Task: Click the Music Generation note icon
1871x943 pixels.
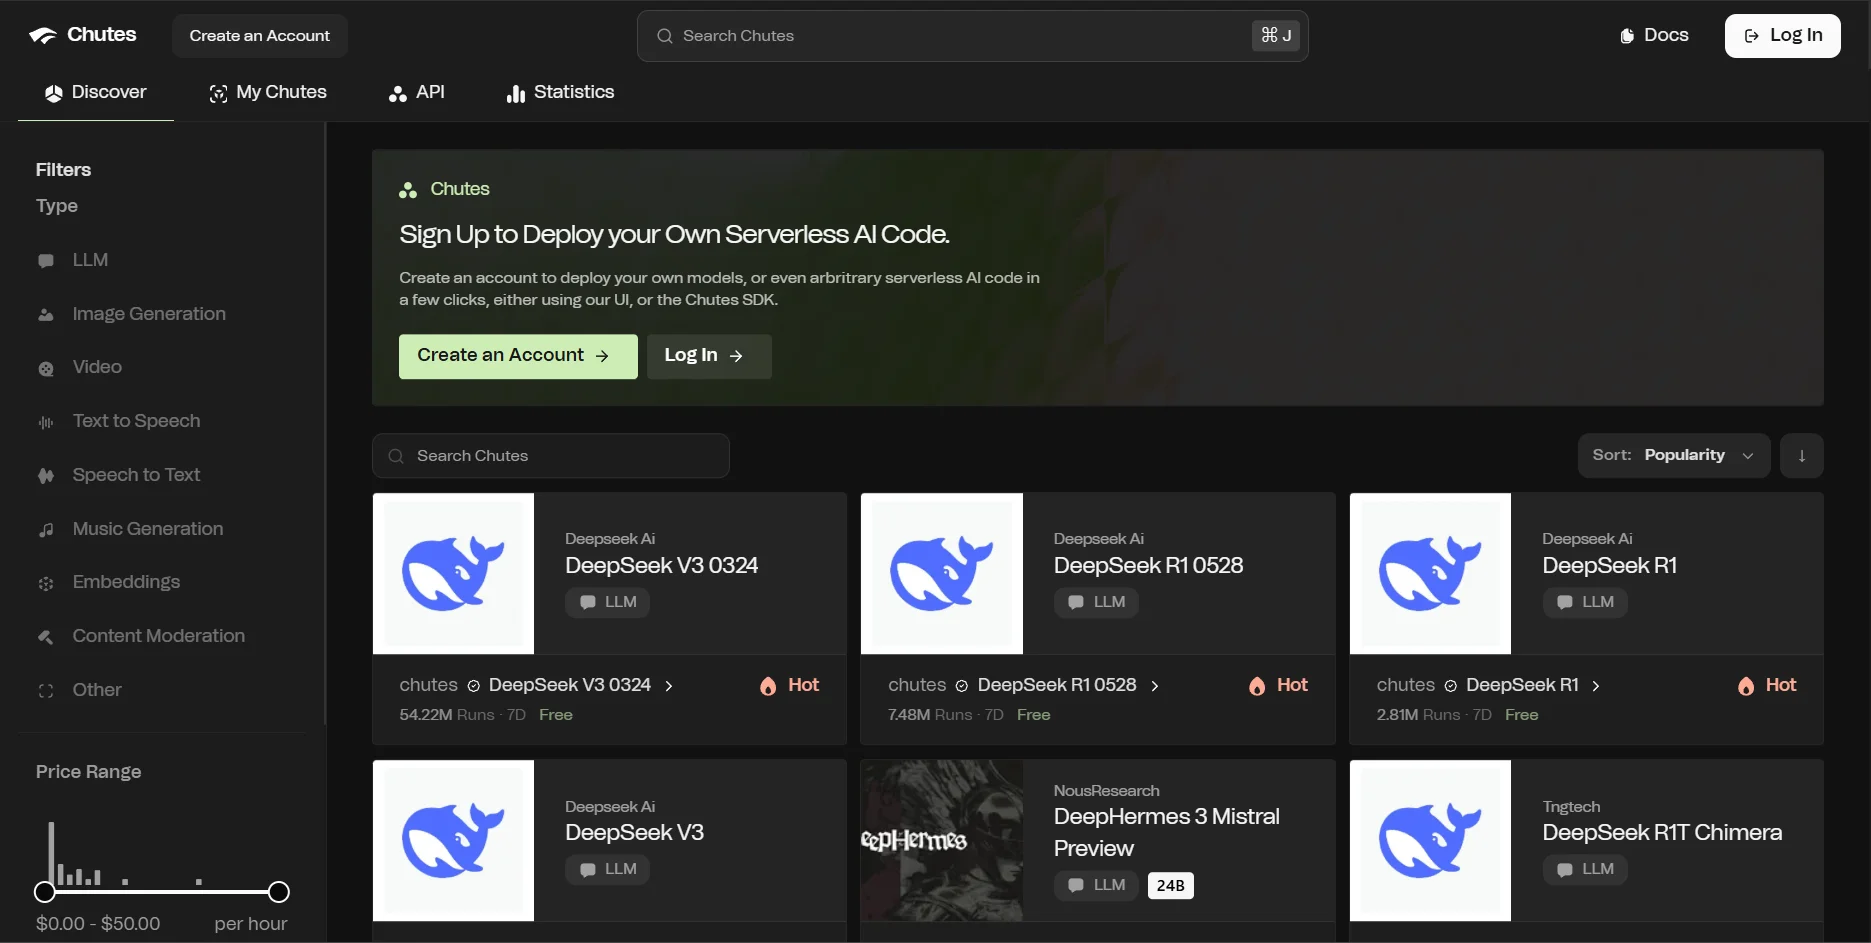Action: click(46, 530)
